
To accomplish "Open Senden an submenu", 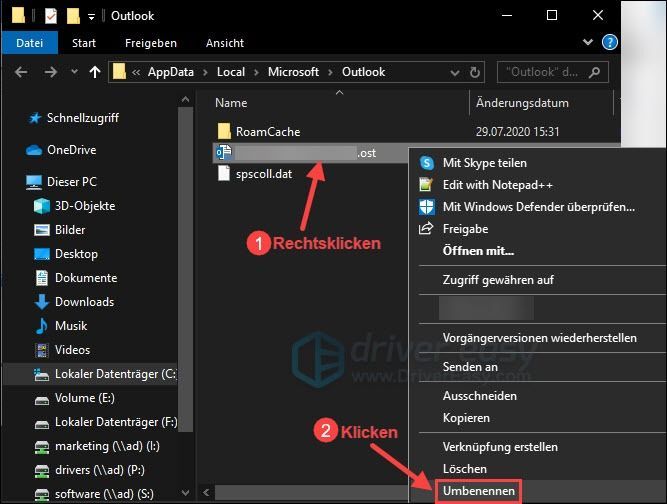I will tap(470, 367).
